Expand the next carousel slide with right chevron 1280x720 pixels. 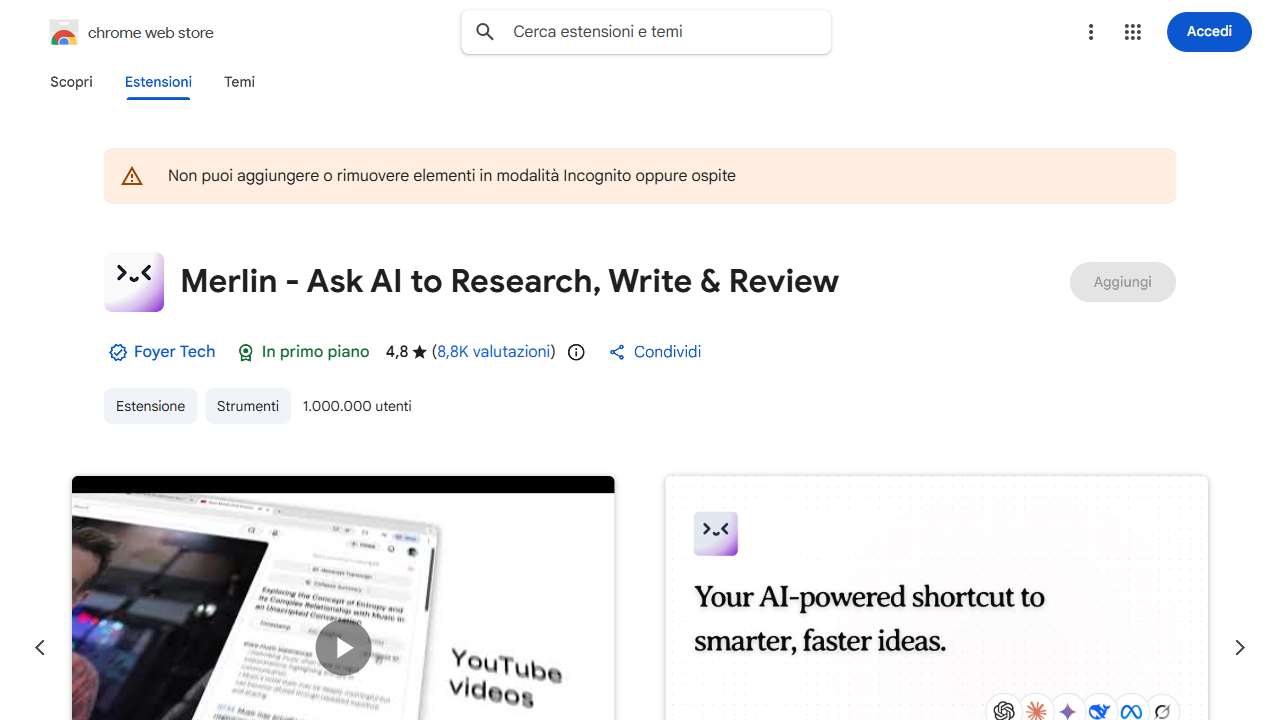click(1239, 647)
